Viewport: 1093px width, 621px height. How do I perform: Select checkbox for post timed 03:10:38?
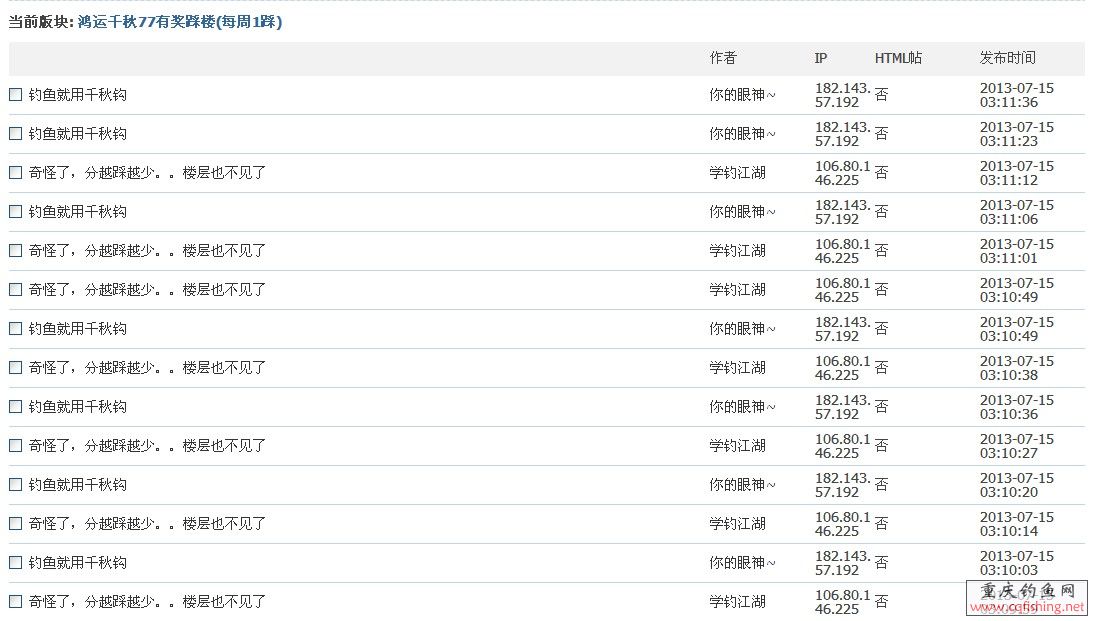pyautogui.click(x=15, y=367)
